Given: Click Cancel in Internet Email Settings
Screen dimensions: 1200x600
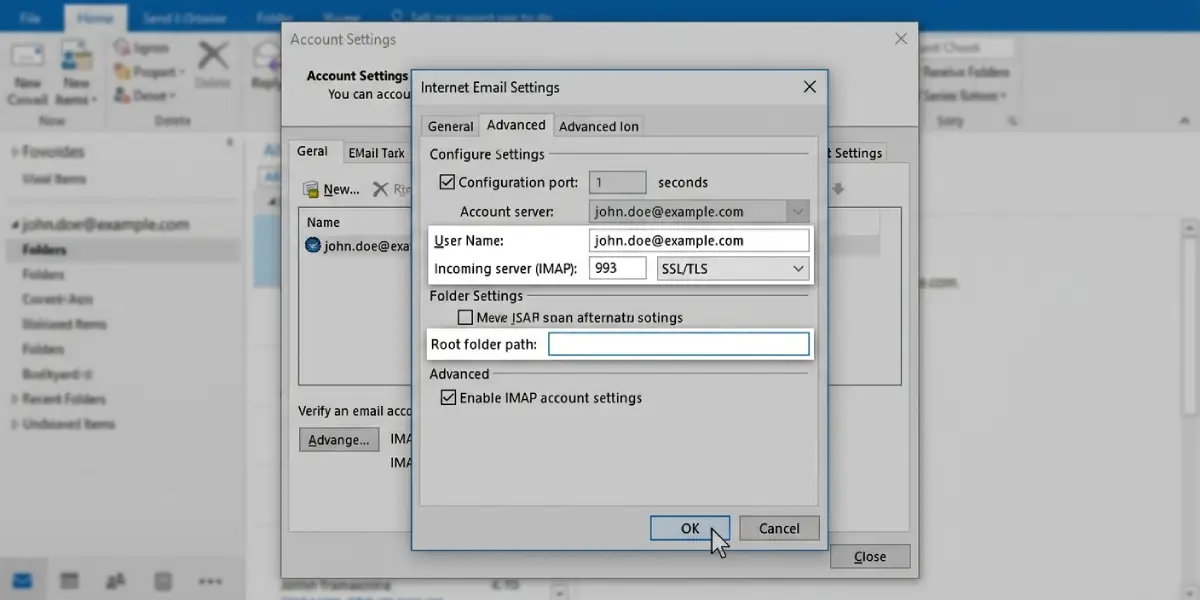Looking at the screenshot, I should 779,528.
